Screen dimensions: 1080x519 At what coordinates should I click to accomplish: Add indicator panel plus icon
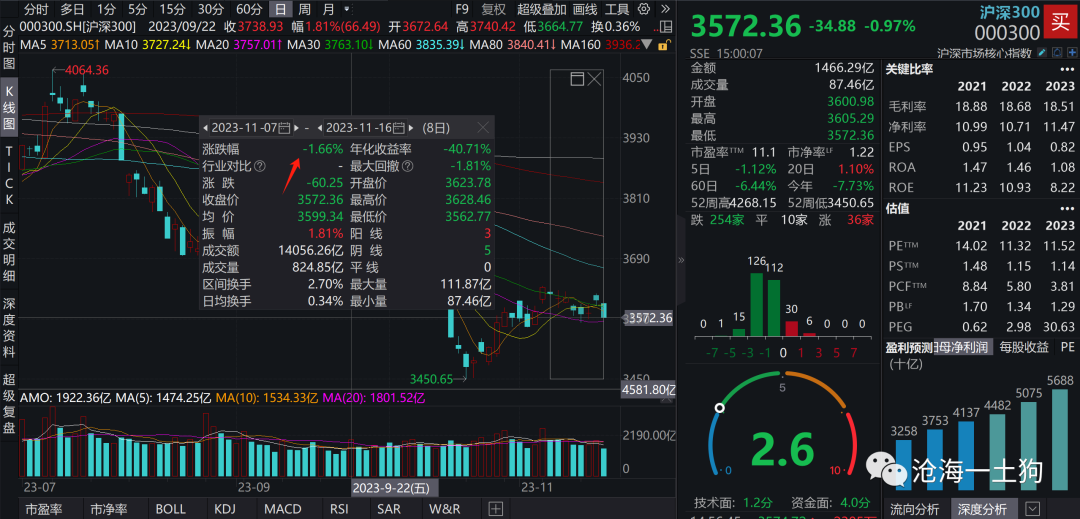pos(495,509)
